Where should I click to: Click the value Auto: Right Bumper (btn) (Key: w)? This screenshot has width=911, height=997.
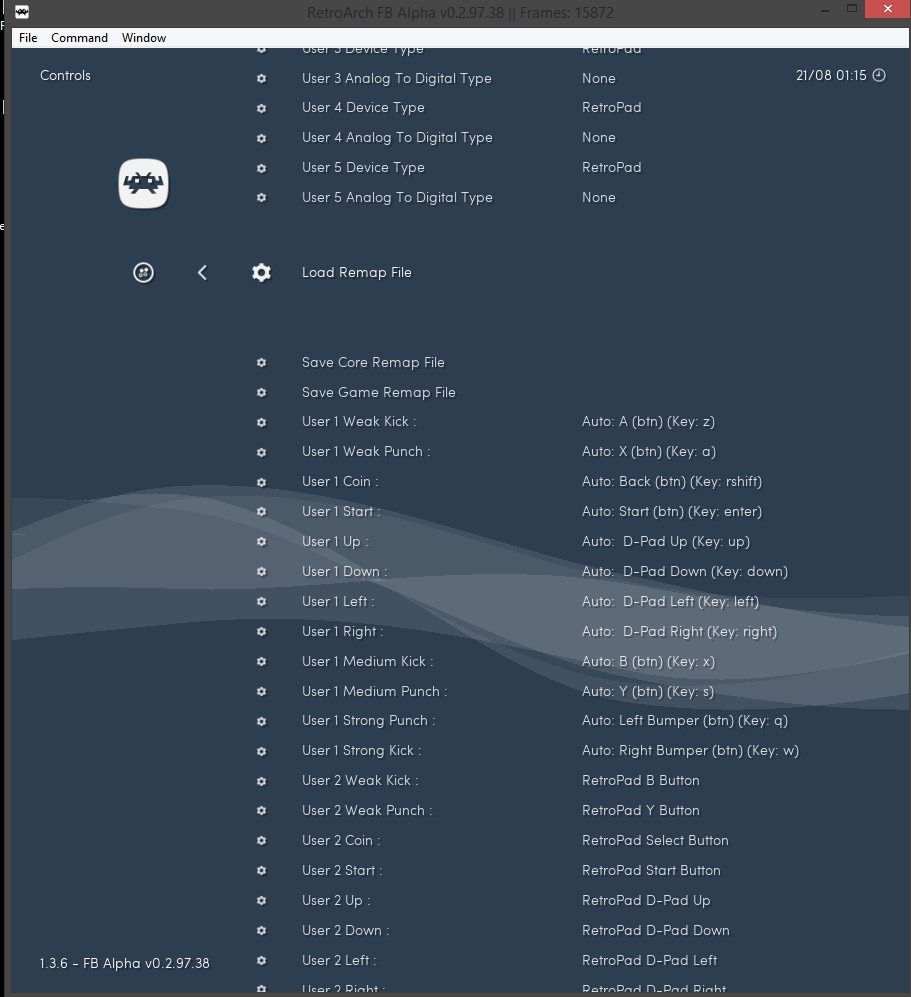pos(690,750)
